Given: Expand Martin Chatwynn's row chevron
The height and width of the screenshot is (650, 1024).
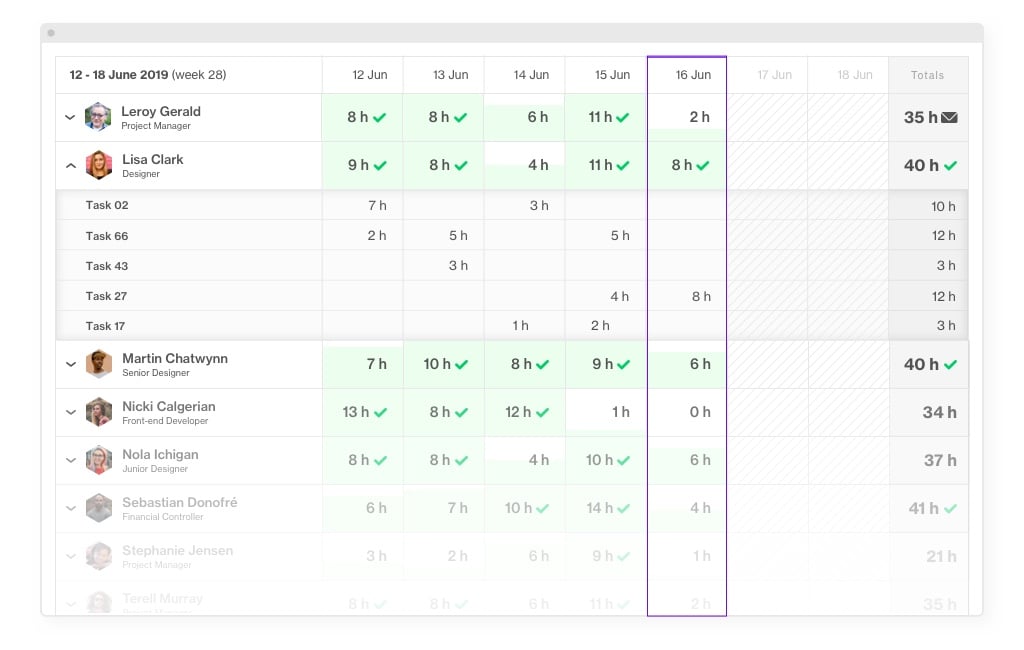Looking at the screenshot, I should [71, 365].
